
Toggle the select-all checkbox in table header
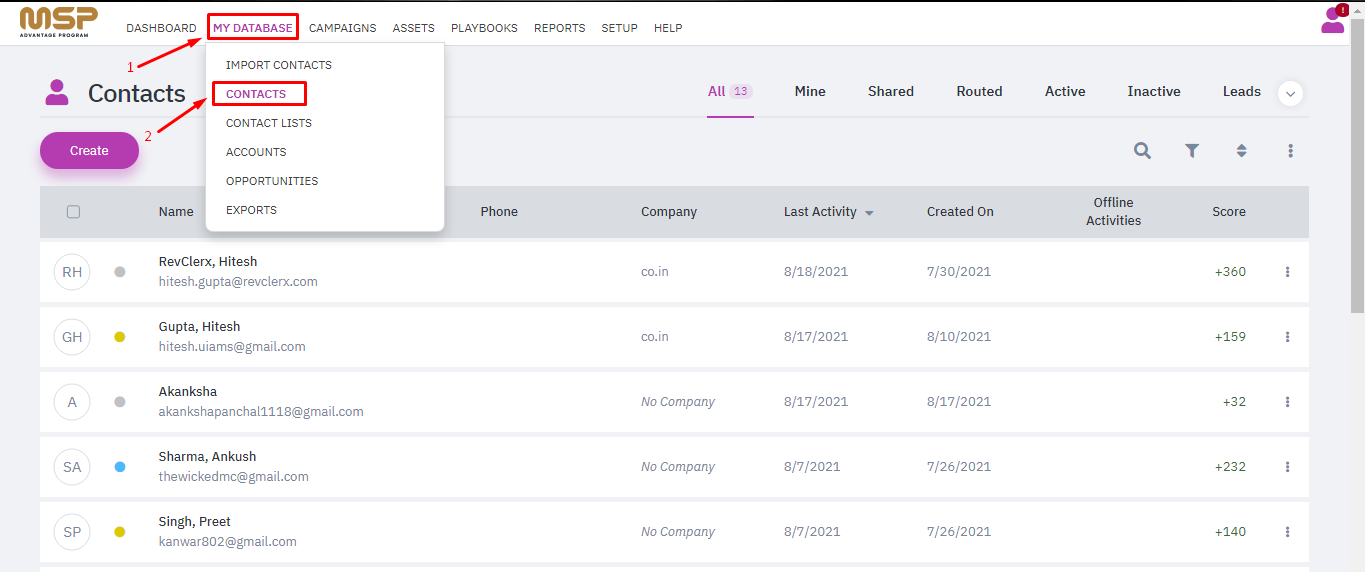tap(73, 212)
